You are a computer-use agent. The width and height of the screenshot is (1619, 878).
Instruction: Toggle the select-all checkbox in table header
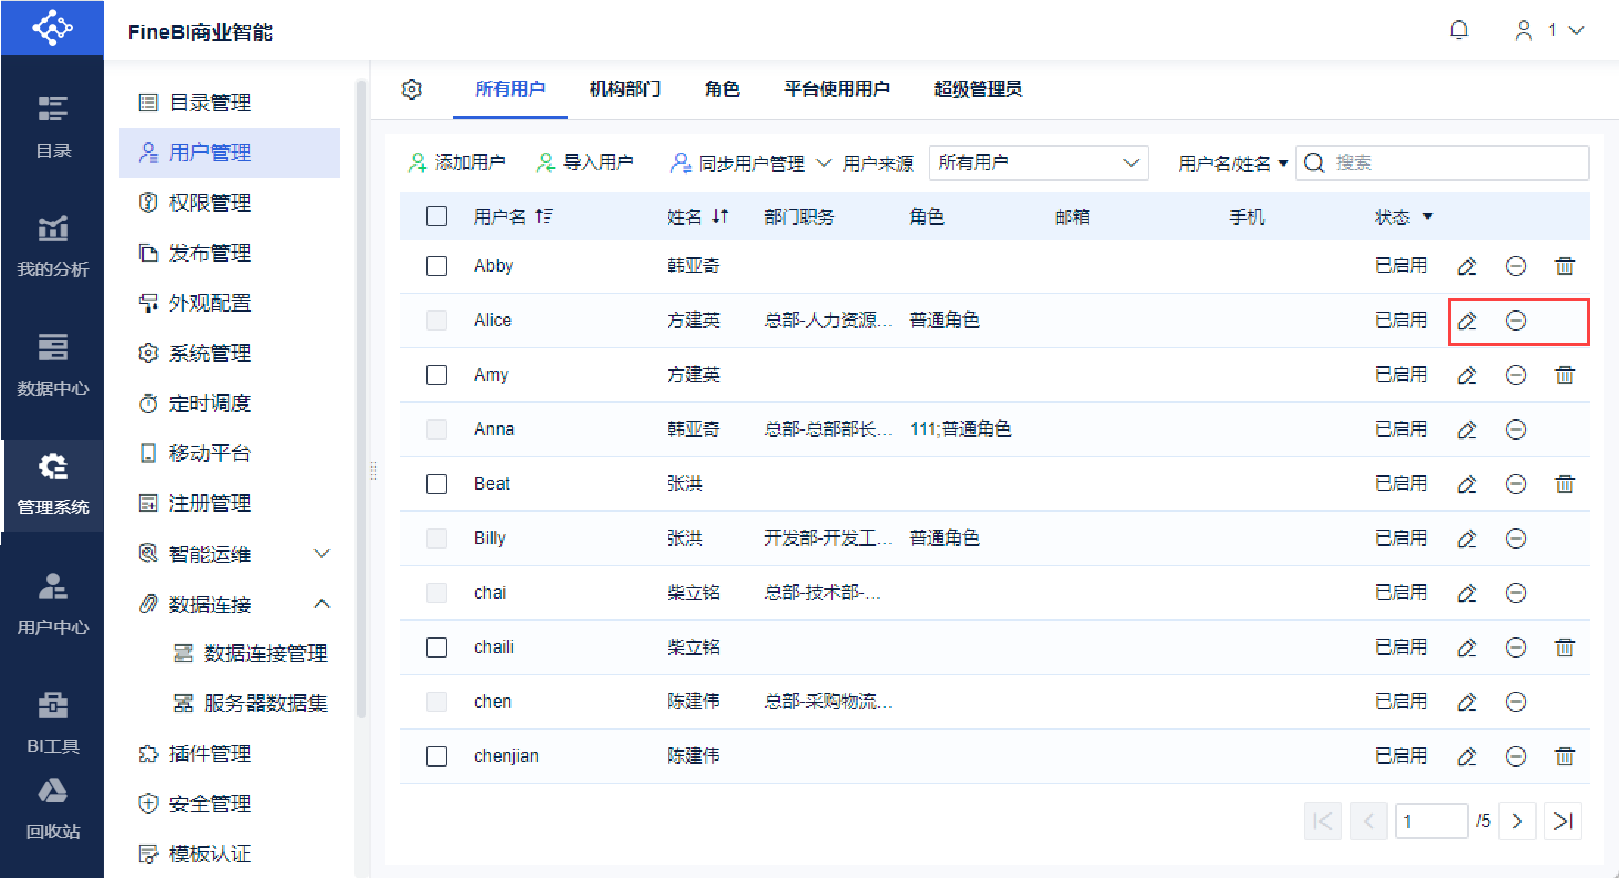[x=436, y=217]
